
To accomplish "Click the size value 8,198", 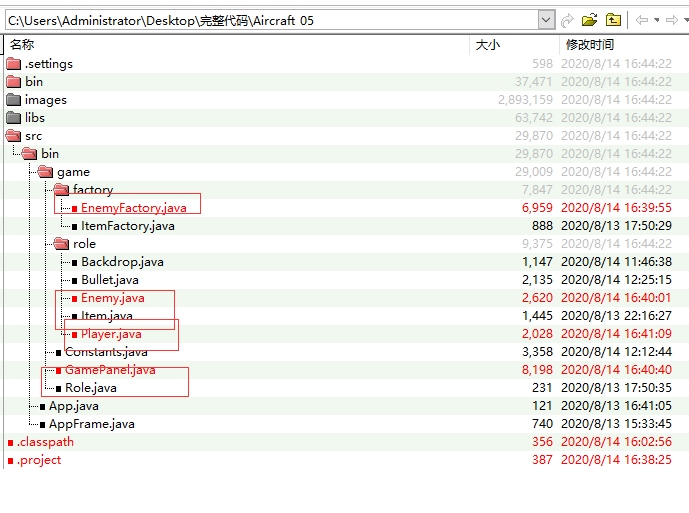I will point(537,370).
